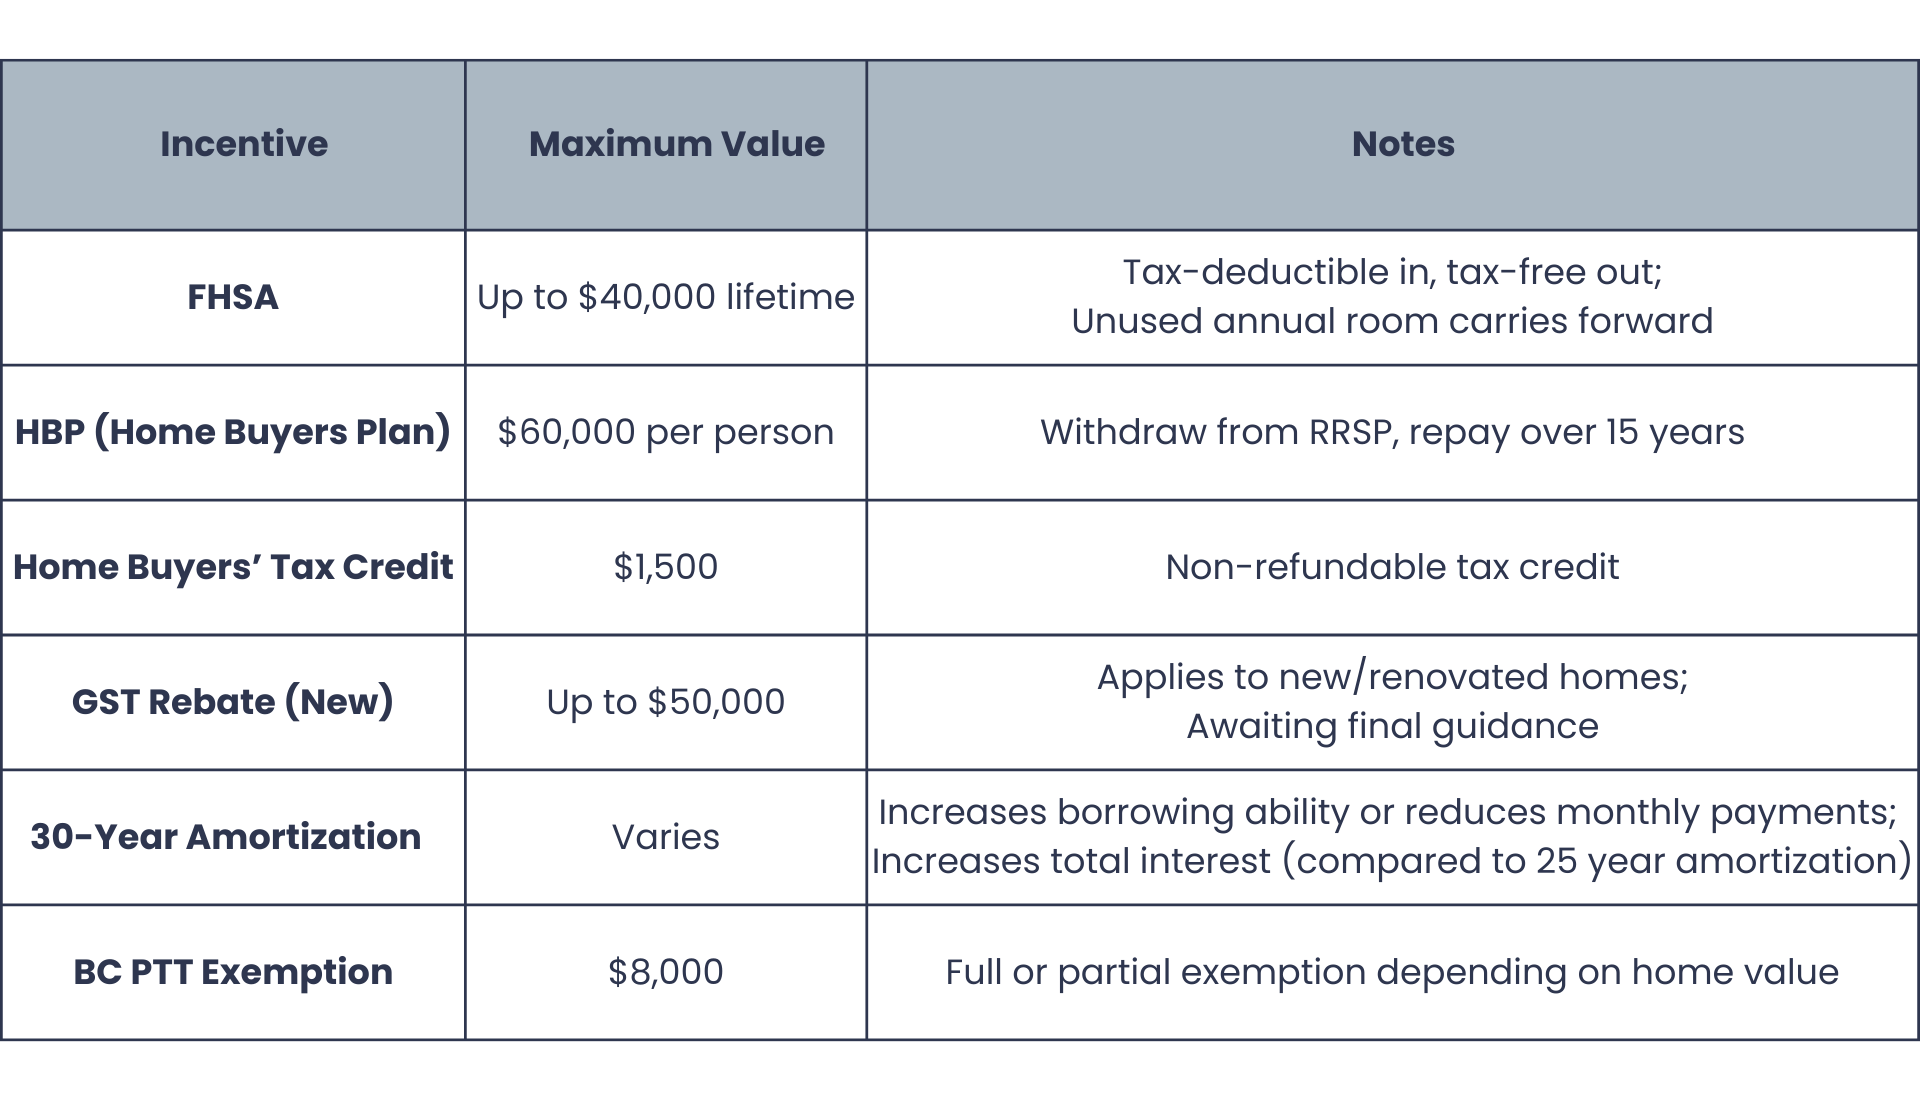
Task: Select the Home Buyers' Tax Credit label
Action: coord(233,567)
